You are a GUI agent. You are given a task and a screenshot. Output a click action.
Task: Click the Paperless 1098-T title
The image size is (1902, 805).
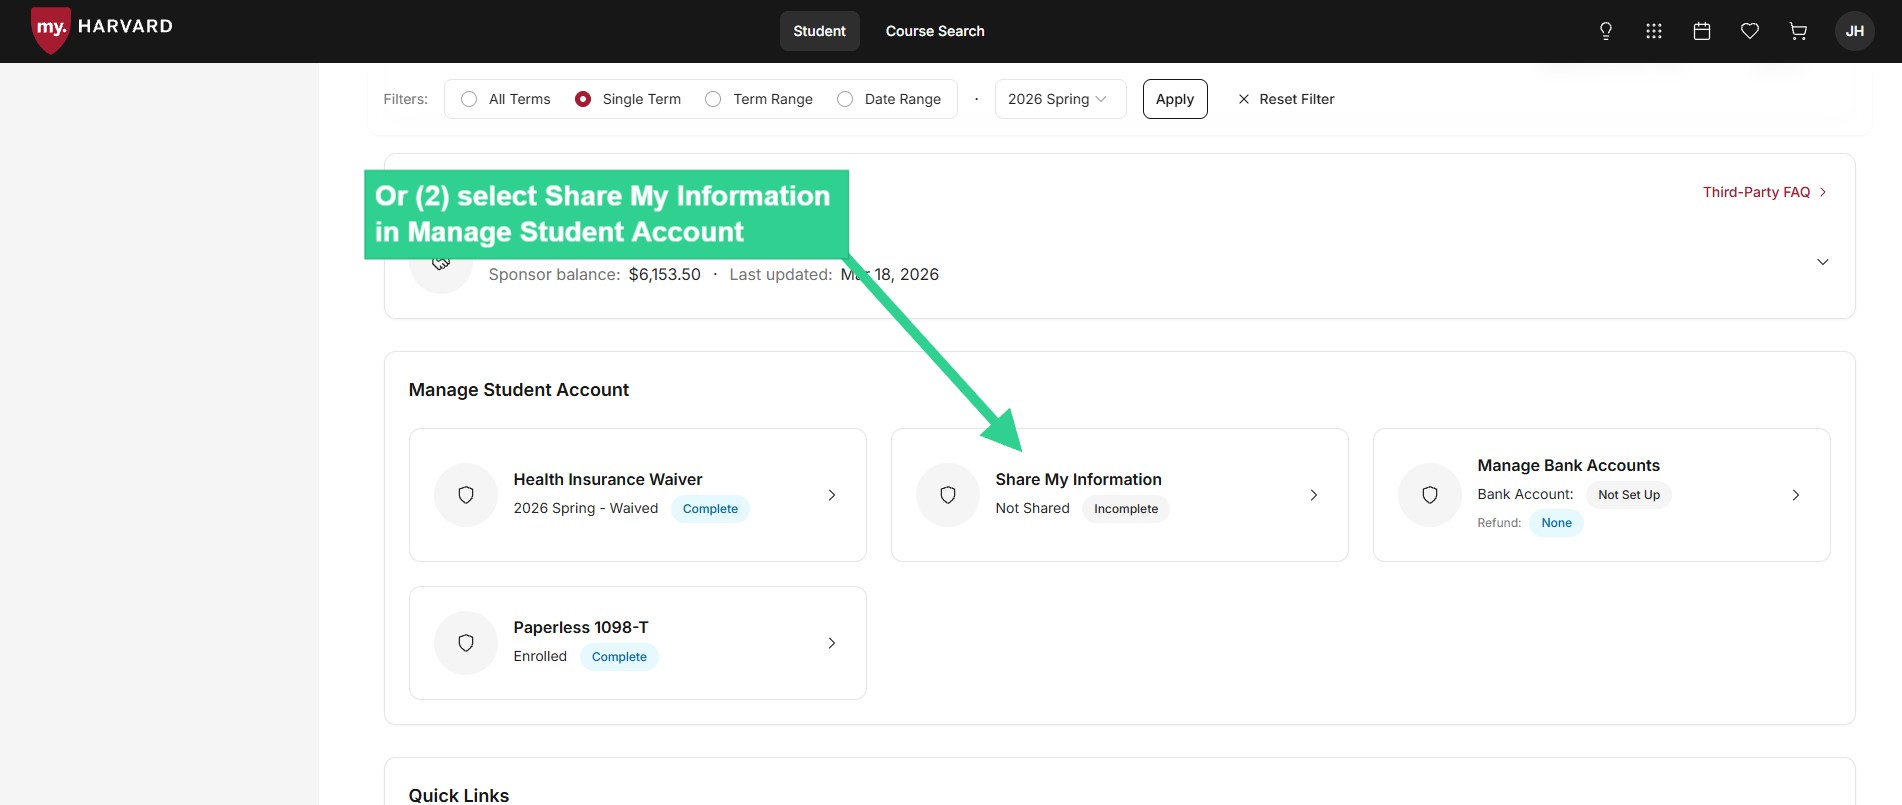581,628
